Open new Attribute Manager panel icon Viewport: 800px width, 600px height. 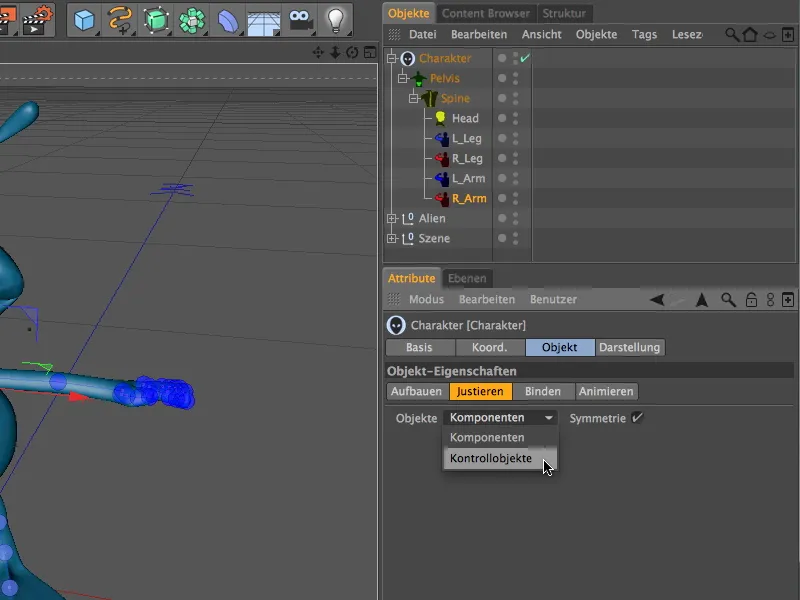(788, 299)
